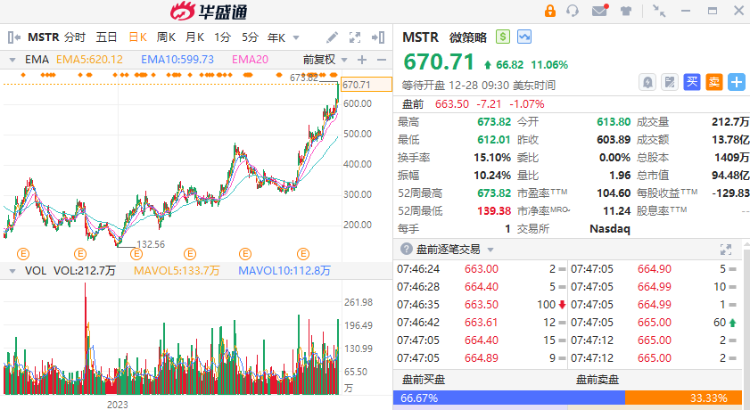Collapse left panel with arrow-bracket icon

[14, 37]
